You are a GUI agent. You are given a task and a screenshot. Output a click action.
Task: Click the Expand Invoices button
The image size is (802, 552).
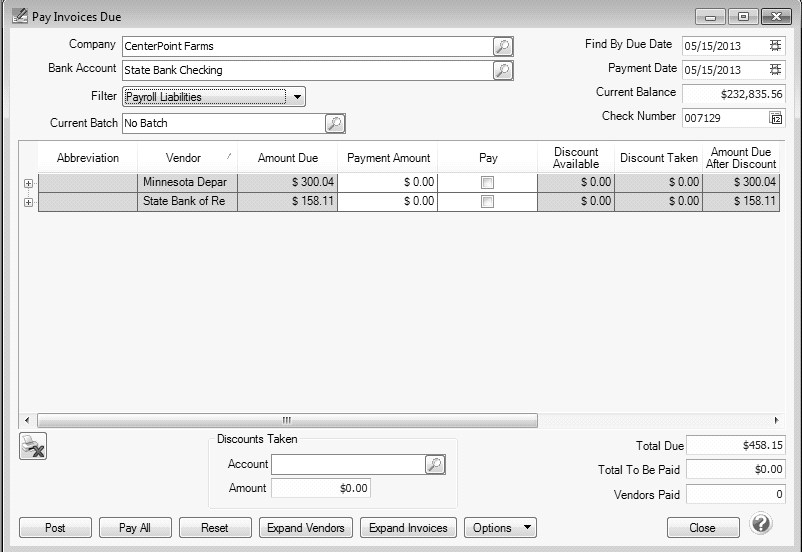coord(408,528)
